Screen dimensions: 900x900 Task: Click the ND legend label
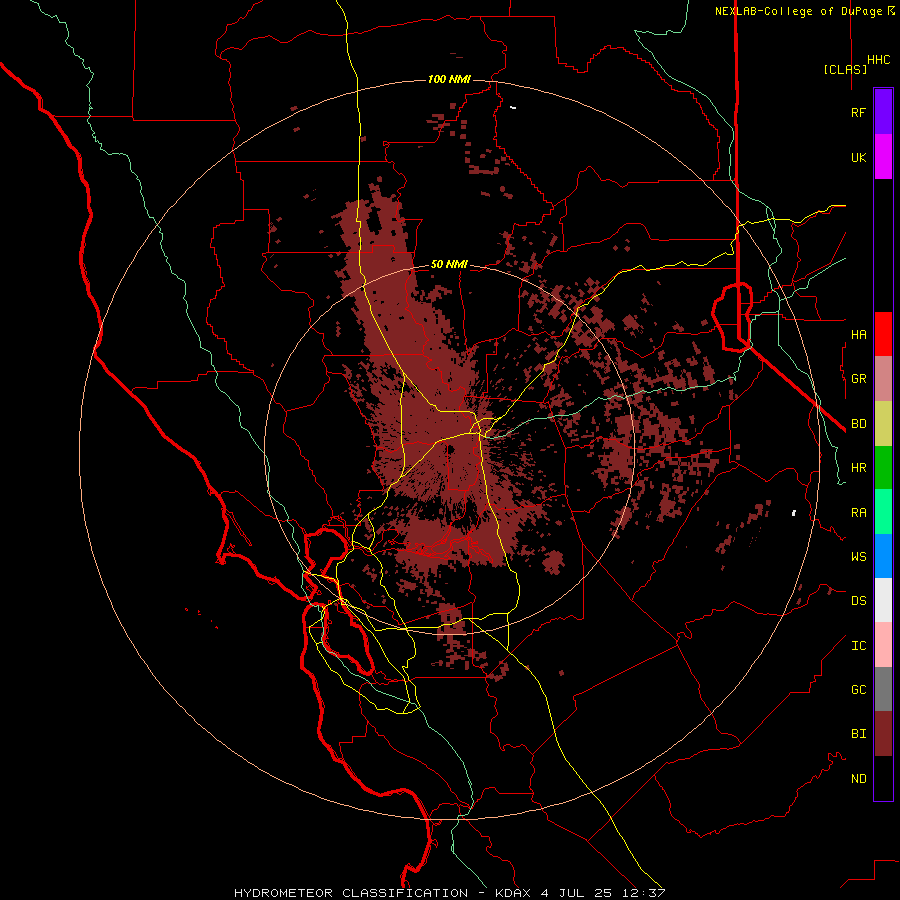coord(858,778)
